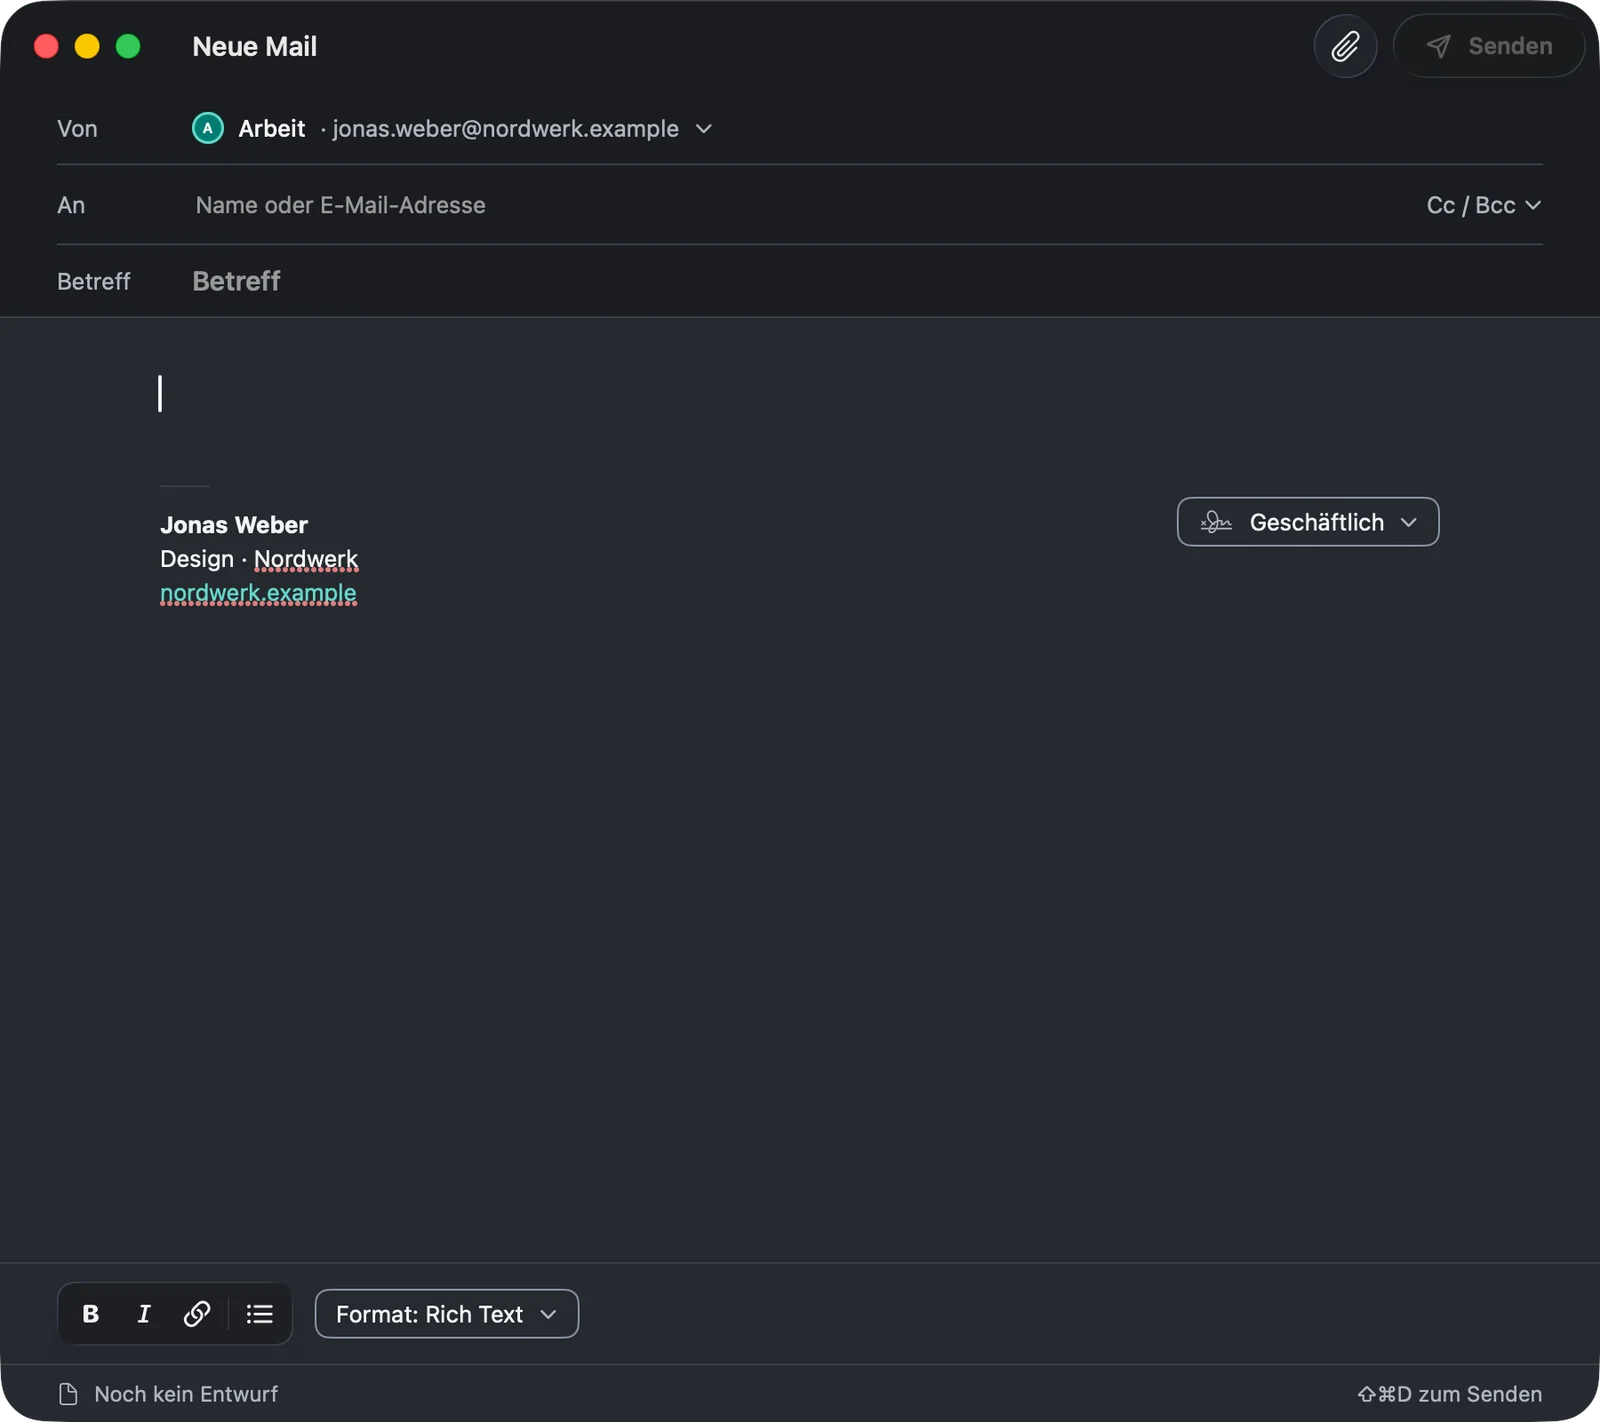Click the draft document icon in status bar

point(68,1394)
